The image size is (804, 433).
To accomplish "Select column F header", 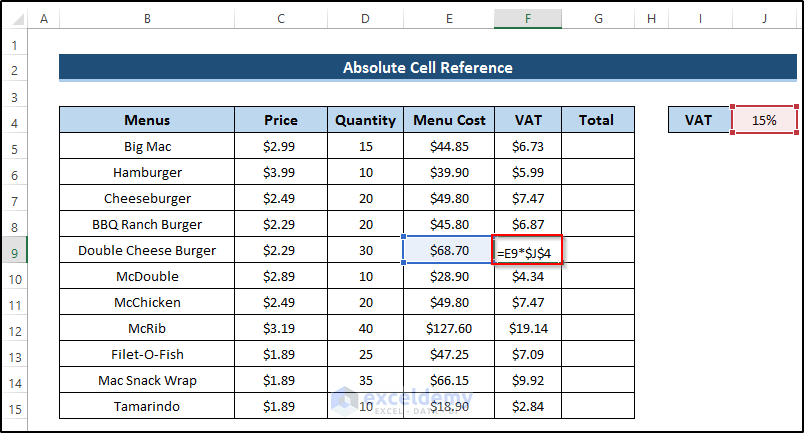I will [x=527, y=19].
